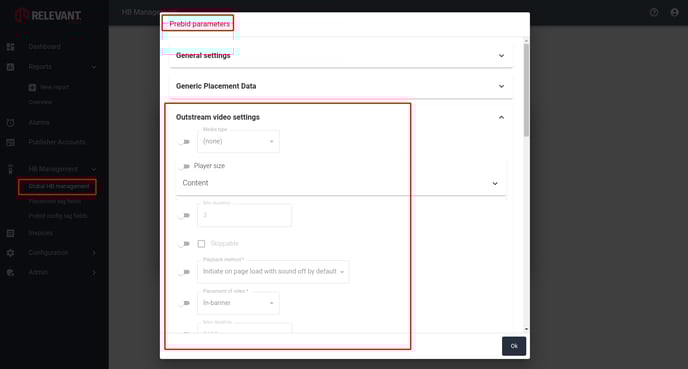The width and height of the screenshot is (688, 369).
Task: Click the Relevant logo
Action: click(x=48, y=16)
